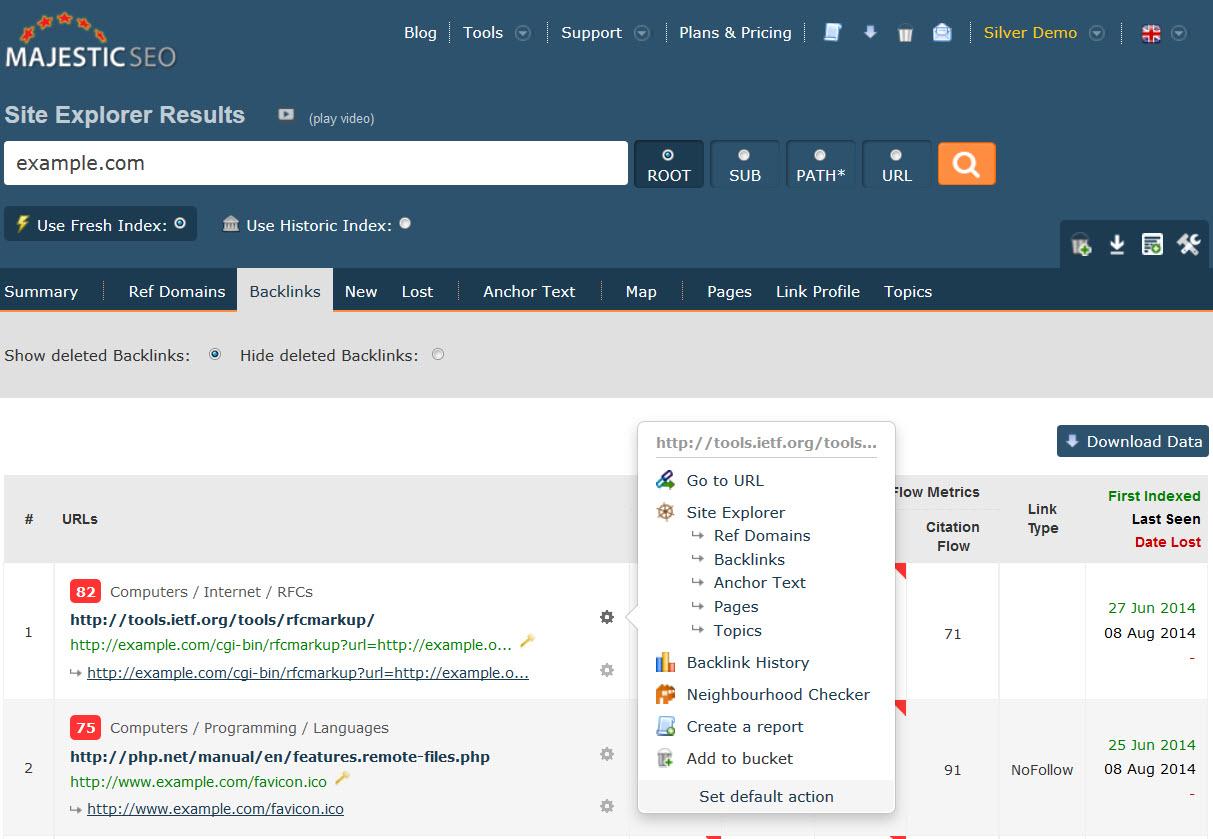Click the example.com search input field
The height and width of the screenshot is (839, 1213).
(316, 163)
